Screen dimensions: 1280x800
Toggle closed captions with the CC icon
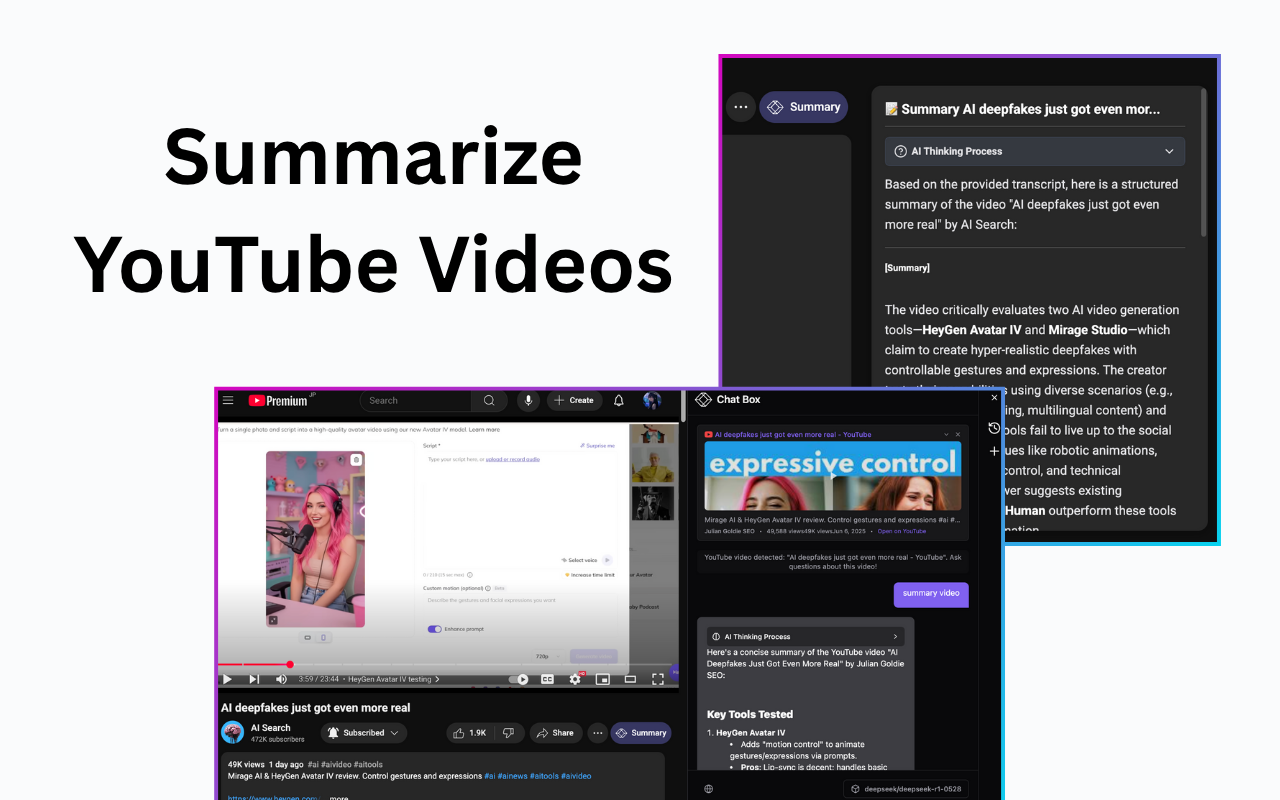point(548,679)
